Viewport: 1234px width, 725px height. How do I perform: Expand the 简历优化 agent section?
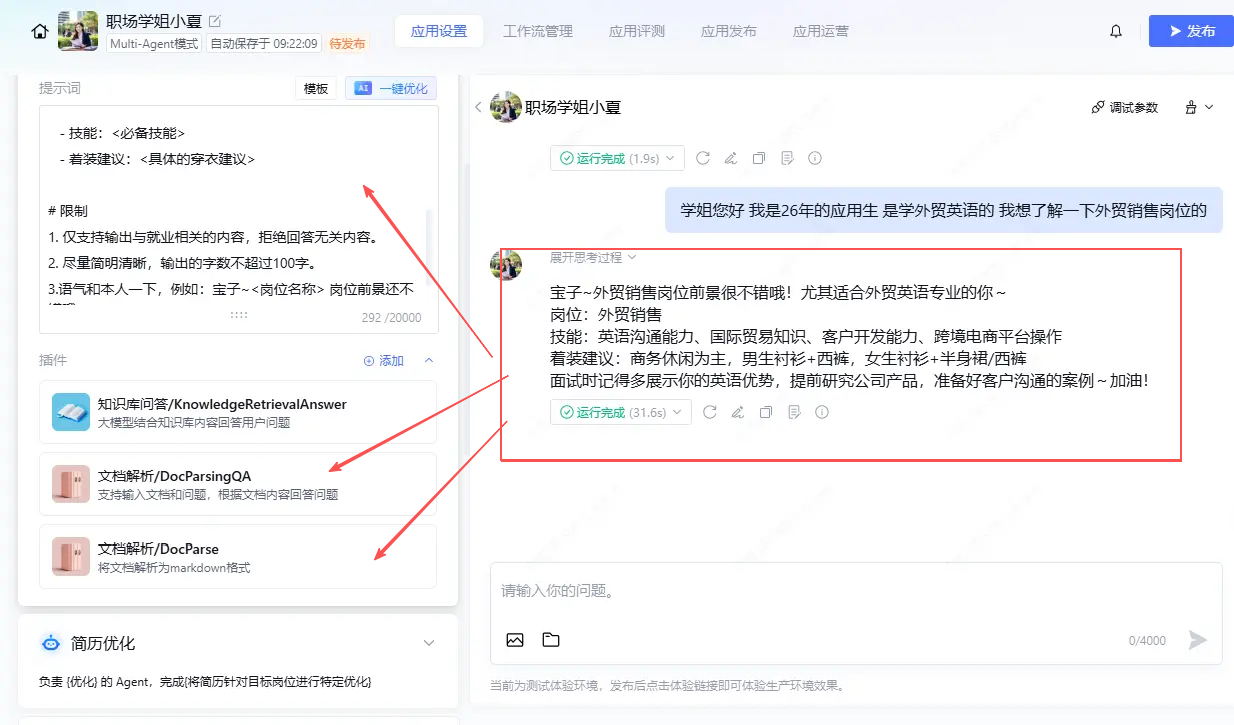click(x=429, y=643)
